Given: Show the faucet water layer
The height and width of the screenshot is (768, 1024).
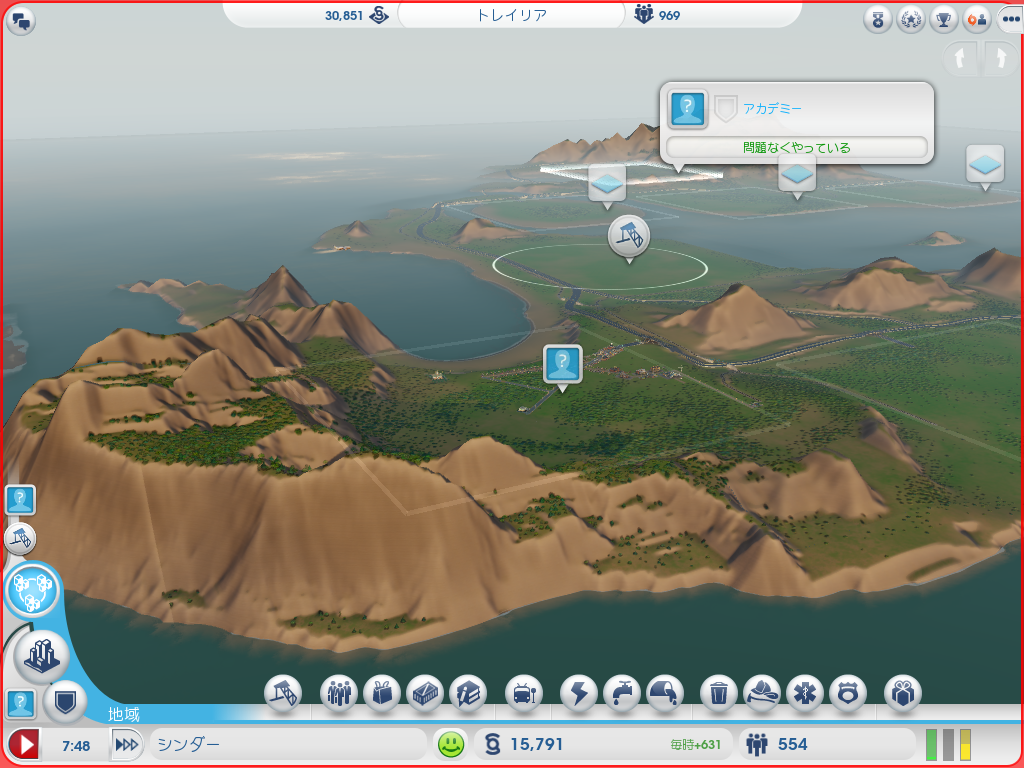Looking at the screenshot, I should [622, 692].
